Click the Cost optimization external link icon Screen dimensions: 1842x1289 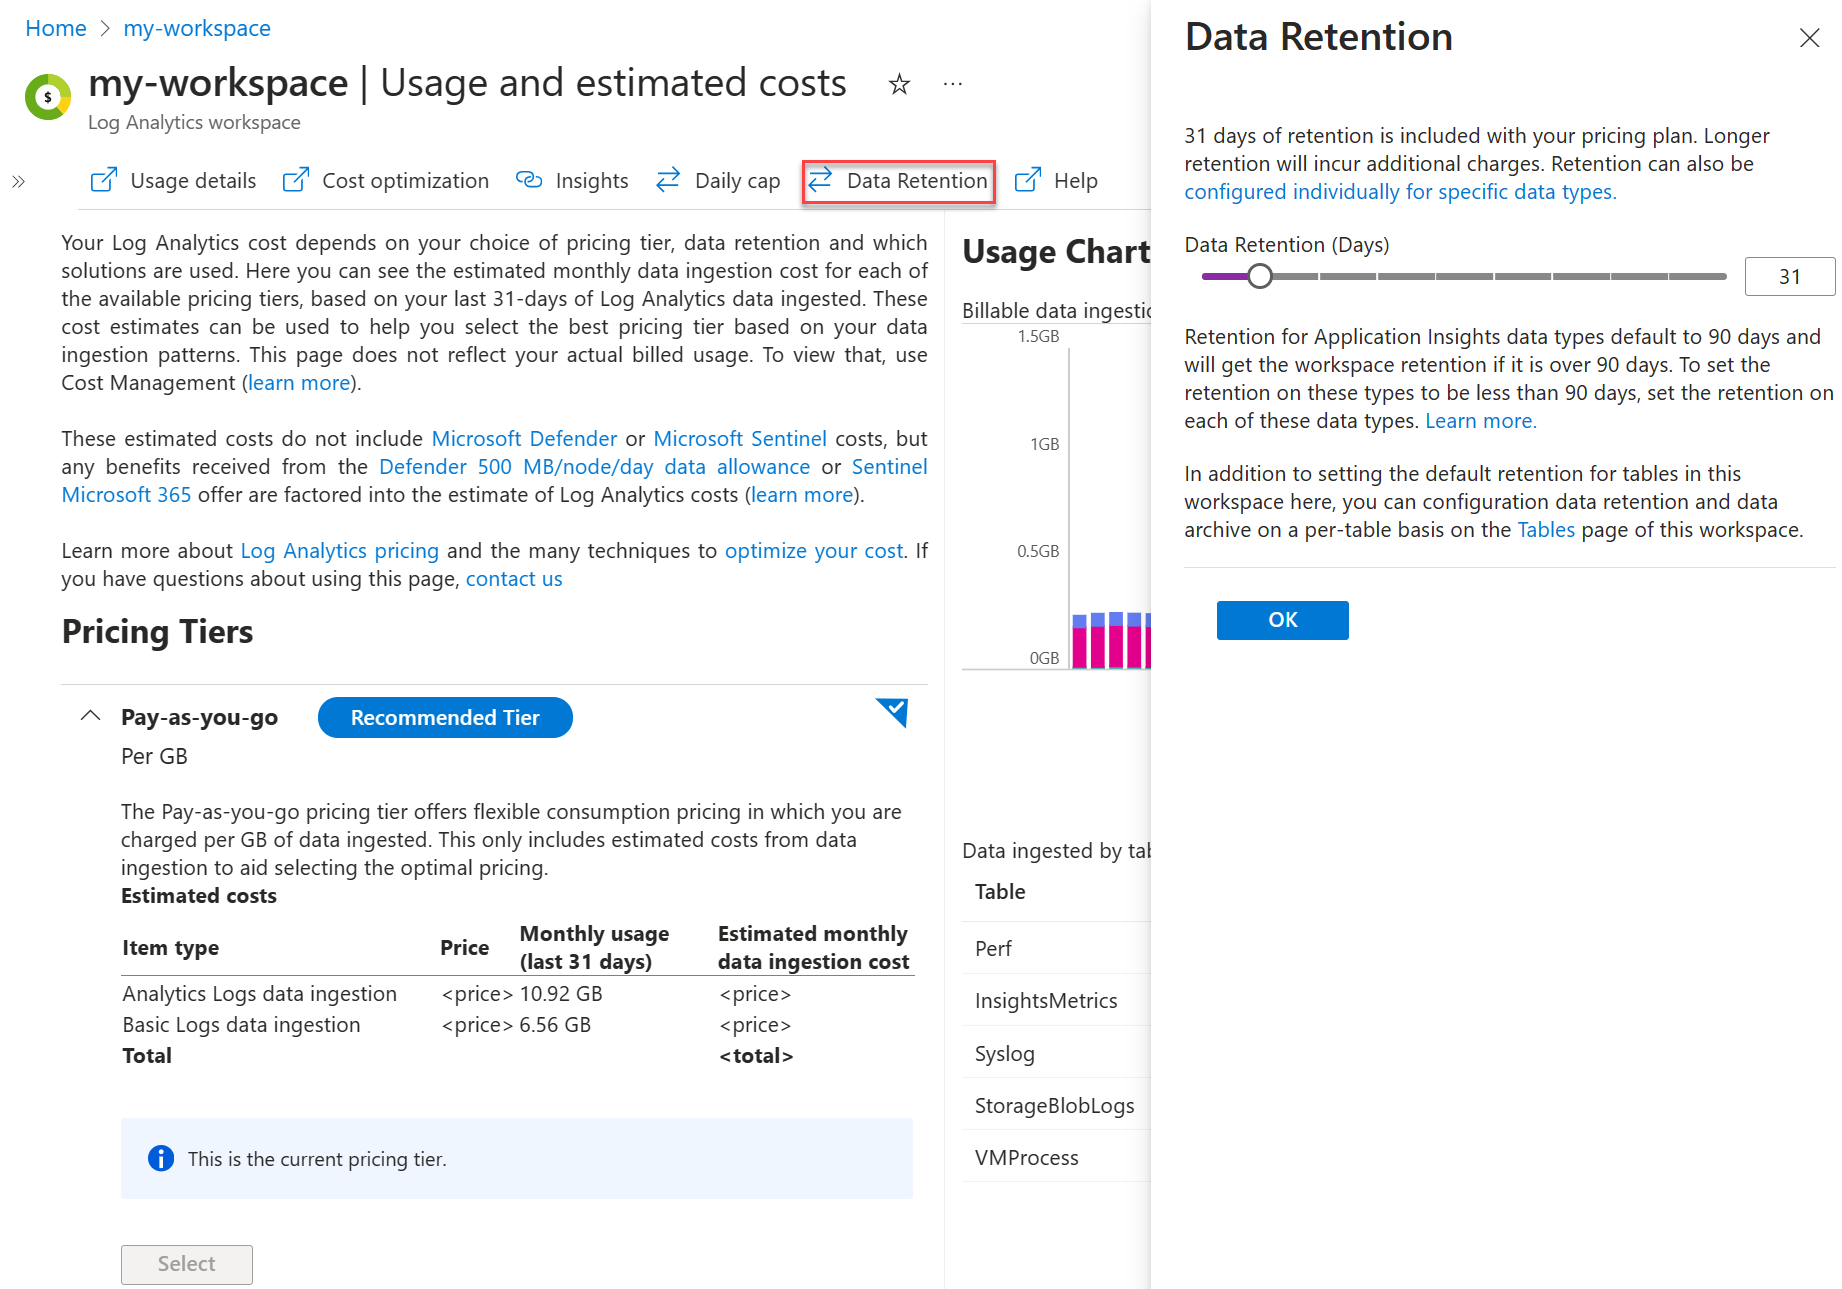295,180
